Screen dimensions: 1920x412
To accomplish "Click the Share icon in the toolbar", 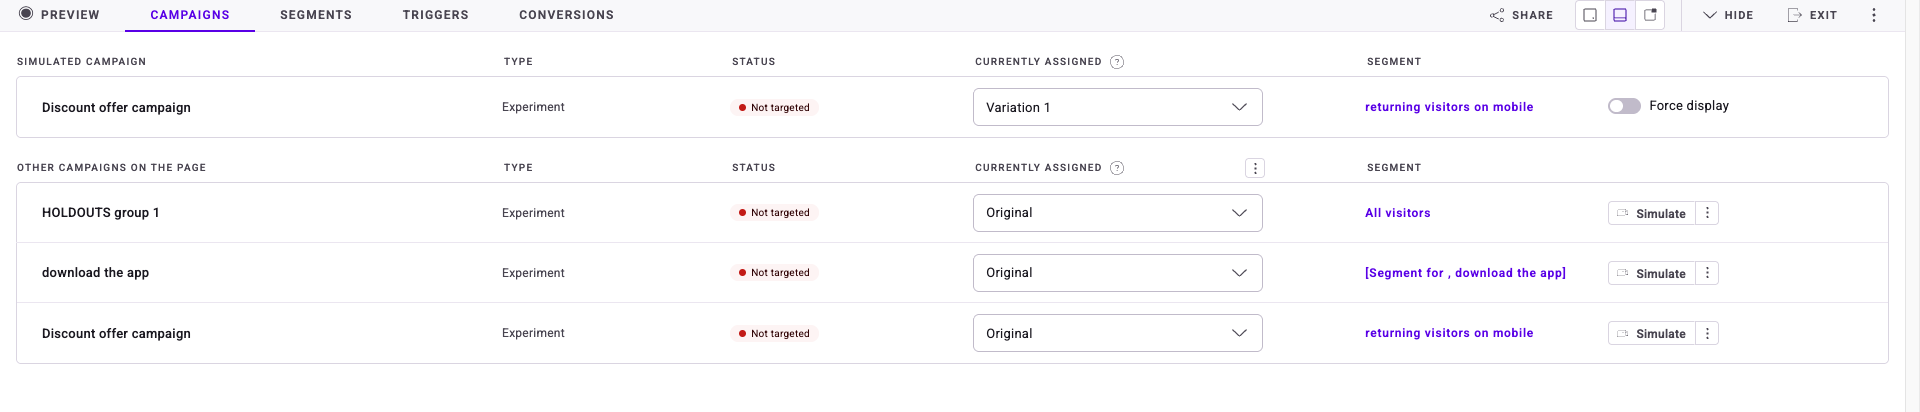I will click(x=1497, y=15).
